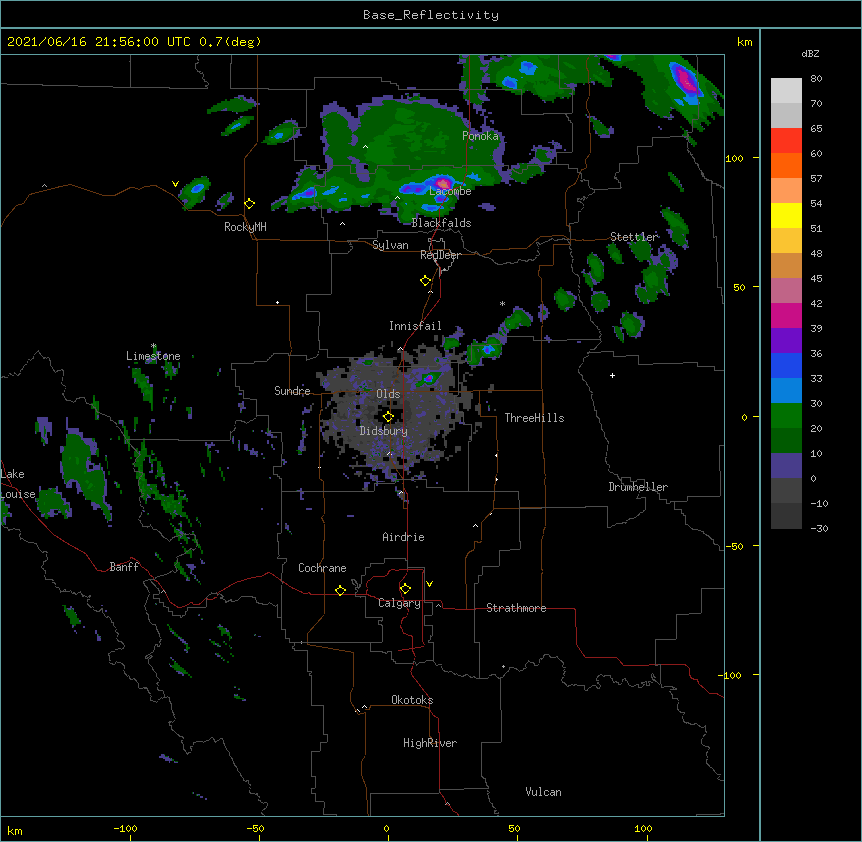Click the Sundre label

point(292,391)
